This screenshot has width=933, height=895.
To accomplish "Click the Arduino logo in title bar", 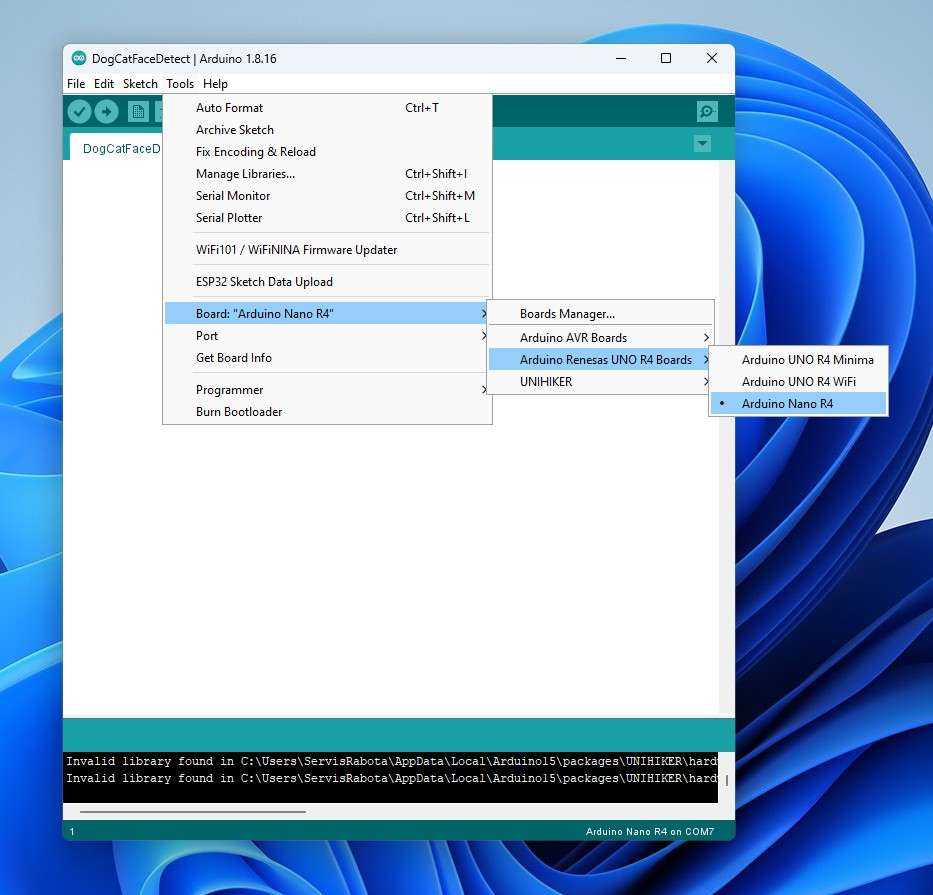I will 79,58.
